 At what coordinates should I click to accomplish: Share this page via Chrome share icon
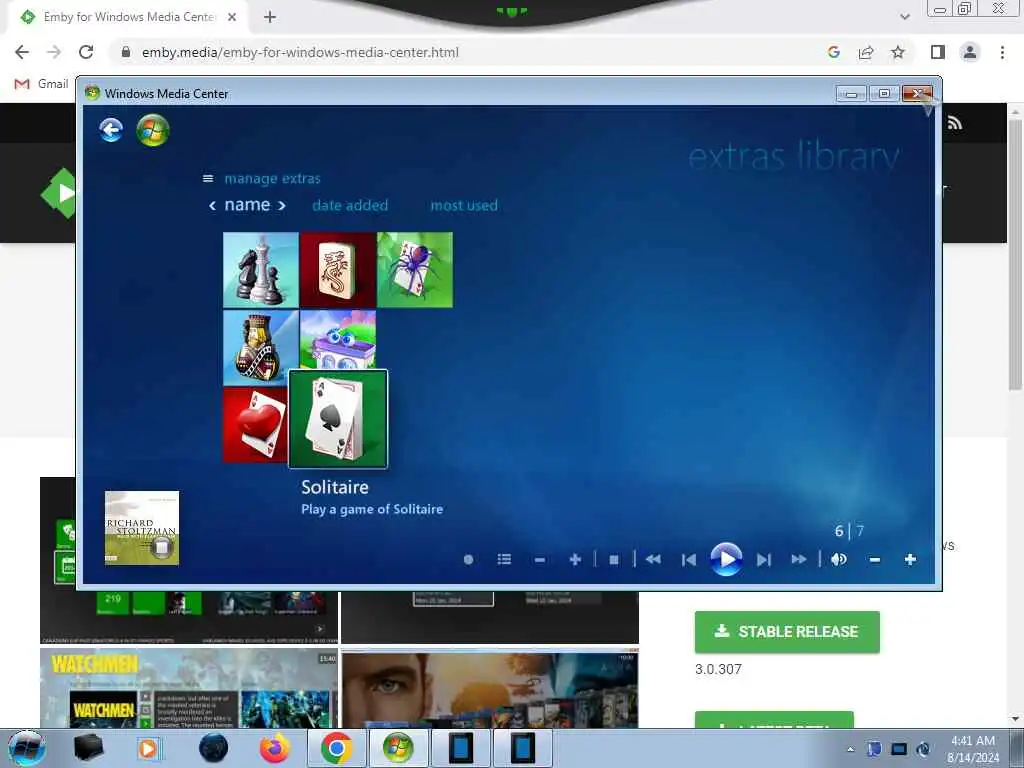click(866, 52)
